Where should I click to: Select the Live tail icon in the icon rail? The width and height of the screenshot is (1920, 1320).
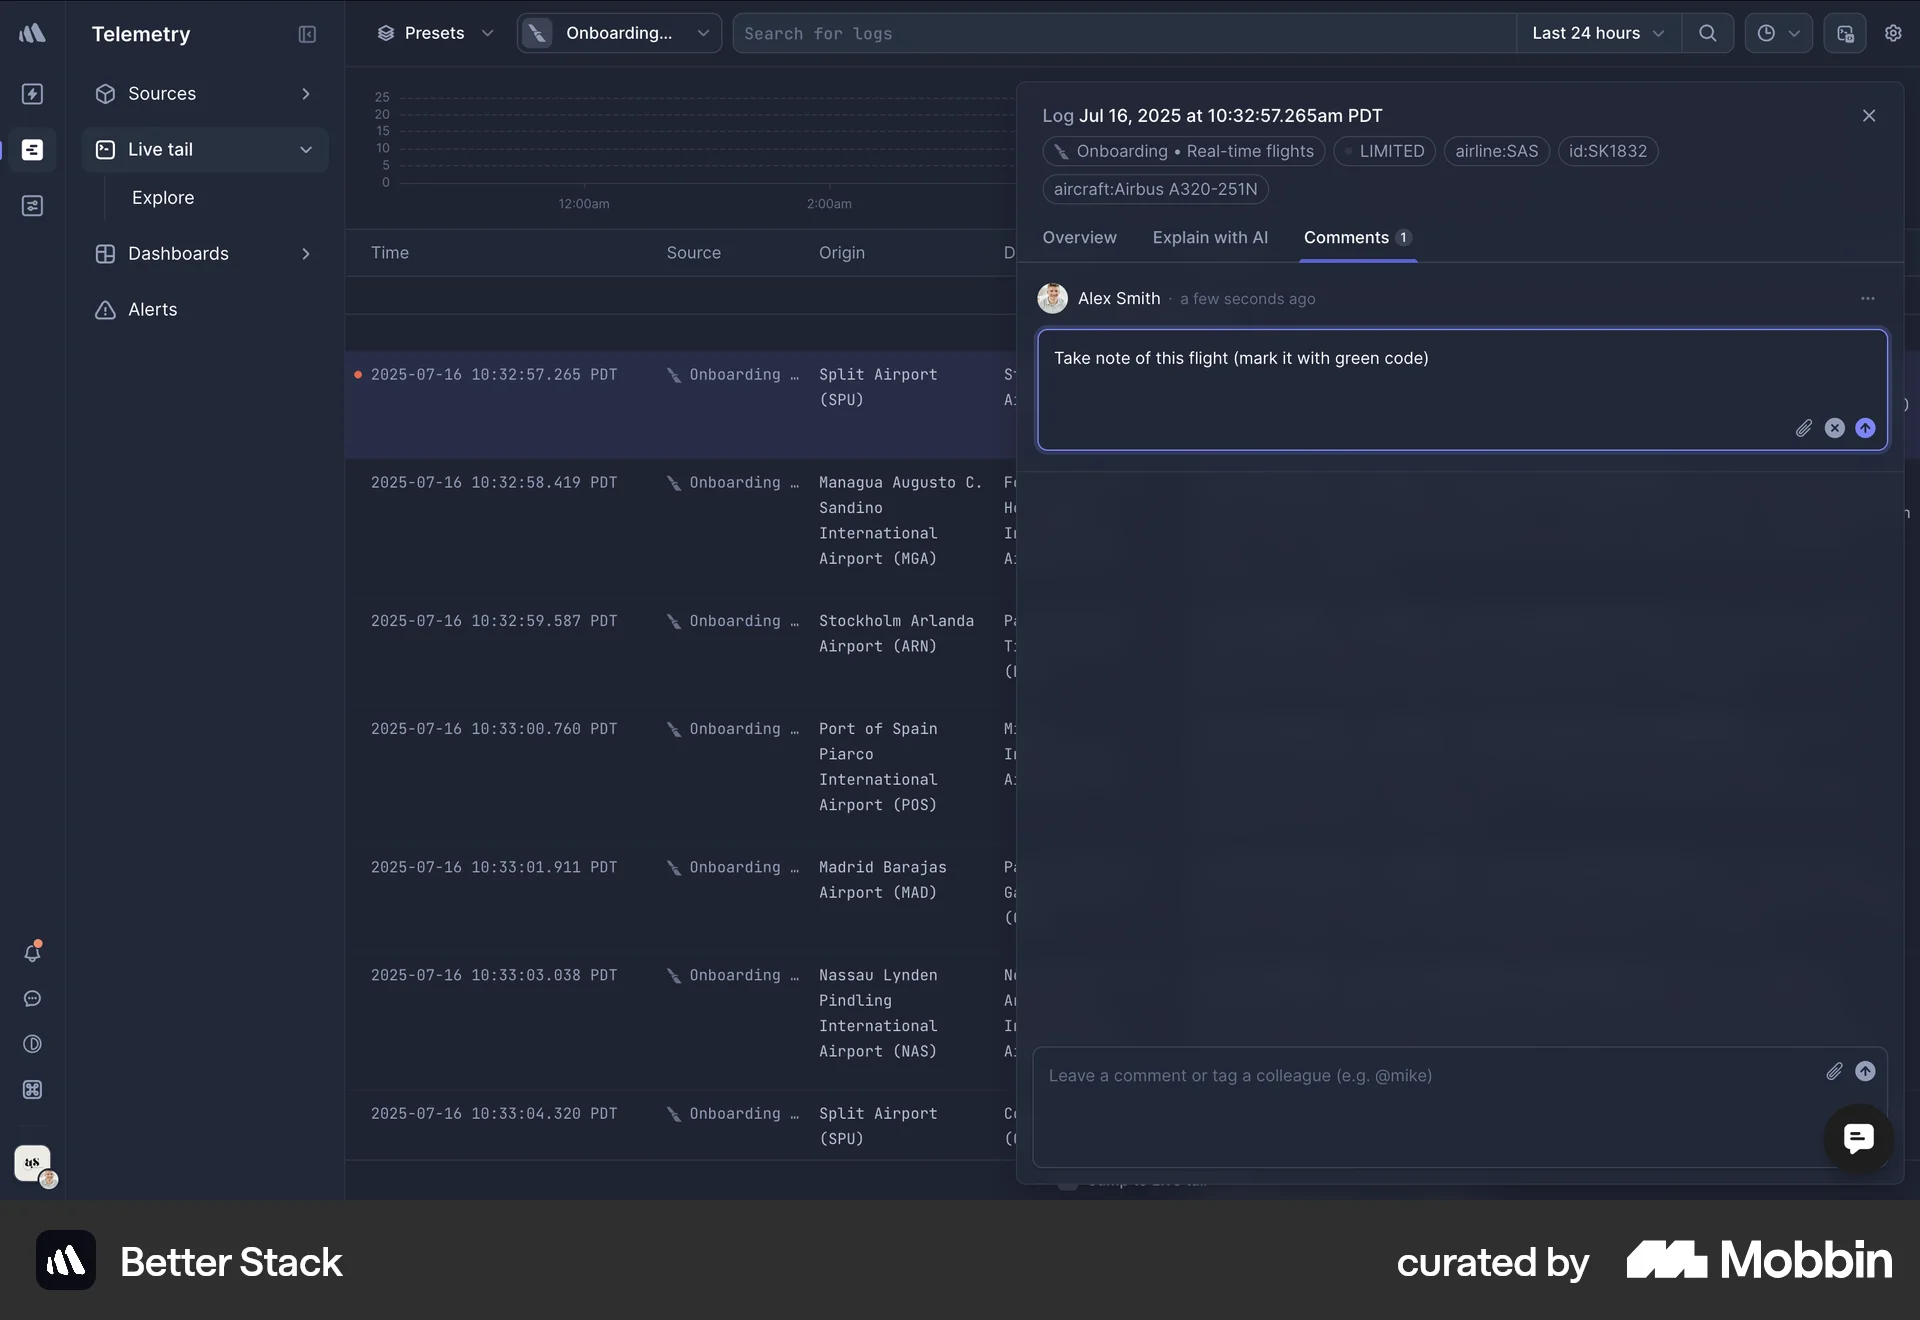click(33, 149)
